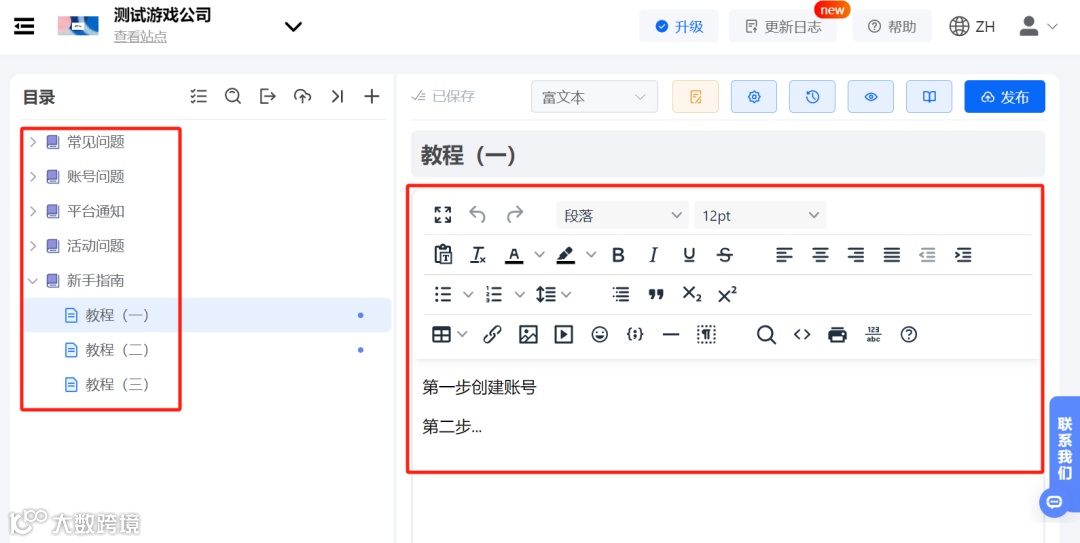Insert an image
The width and height of the screenshot is (1080, 543).
(528, 335)
